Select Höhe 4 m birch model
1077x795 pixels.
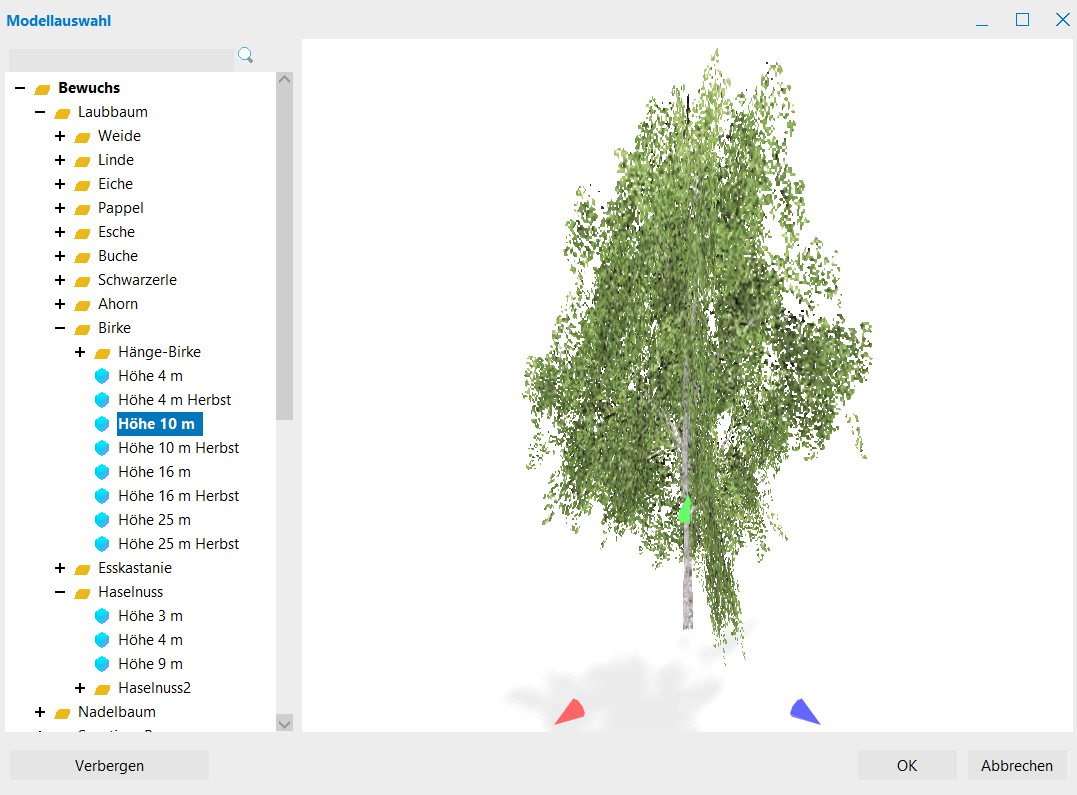[150, 376]
